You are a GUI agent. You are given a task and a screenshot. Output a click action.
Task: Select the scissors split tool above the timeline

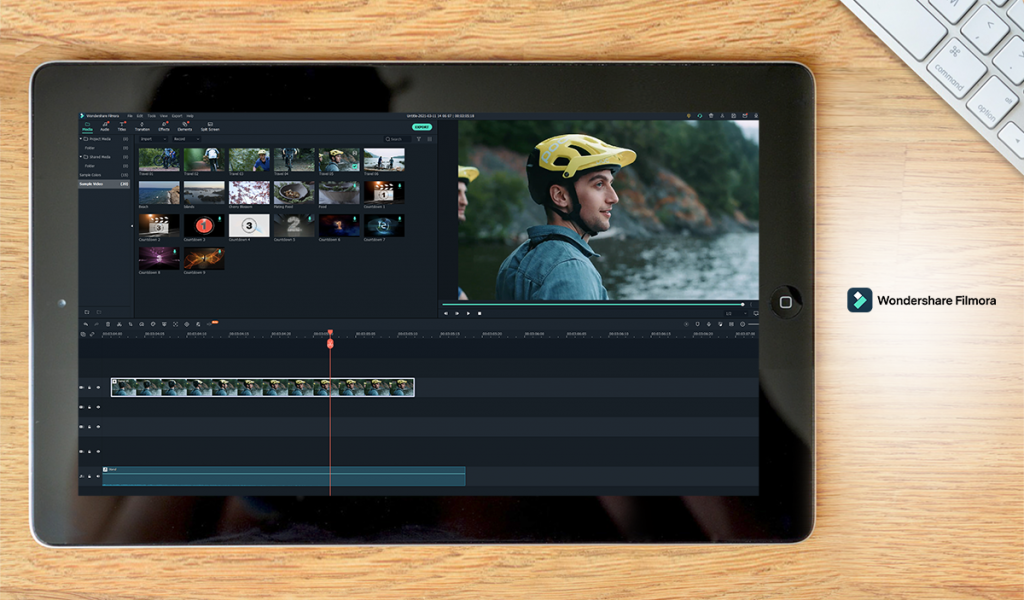[119, 324]
